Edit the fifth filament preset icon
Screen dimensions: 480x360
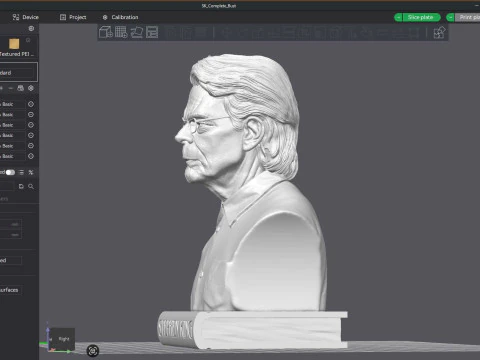pyautogui.click(x=31, y=146)
